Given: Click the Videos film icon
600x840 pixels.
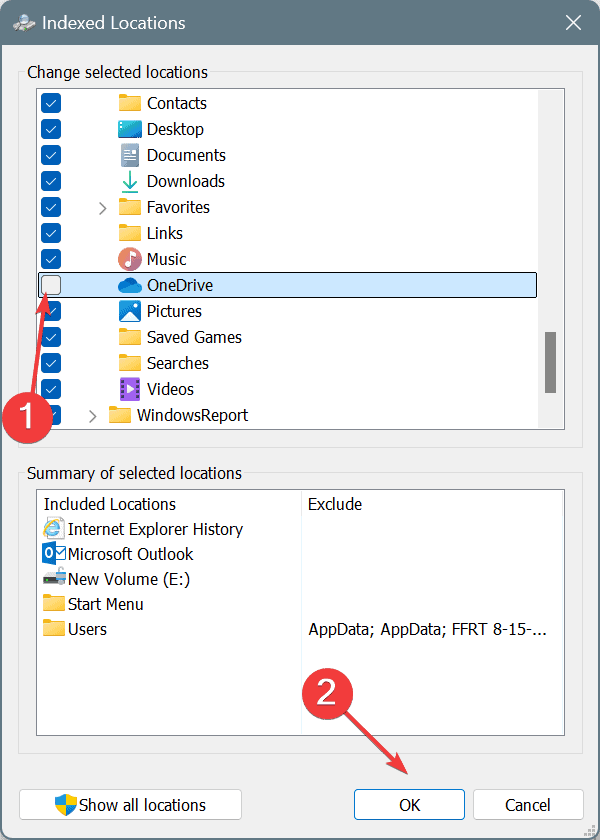Looking at the screenshot, I should click(130, 389).
